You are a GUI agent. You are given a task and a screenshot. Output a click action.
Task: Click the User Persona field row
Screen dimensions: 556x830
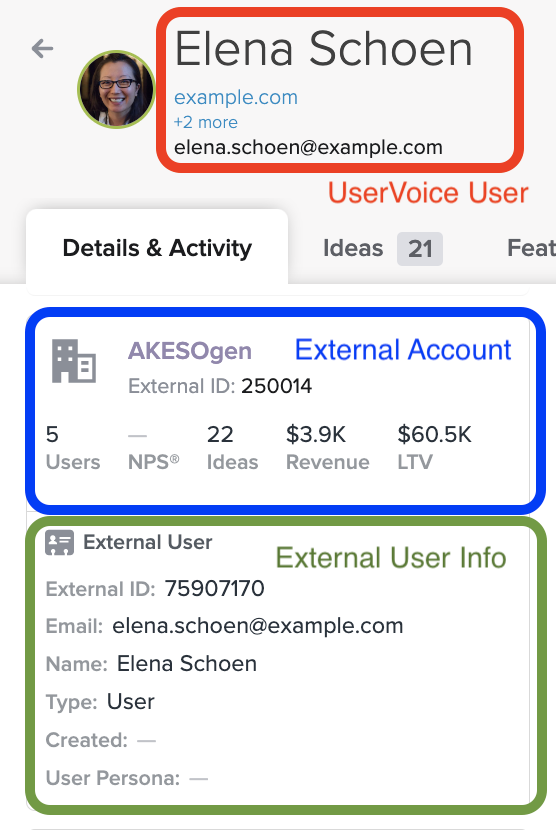point(127,778)
